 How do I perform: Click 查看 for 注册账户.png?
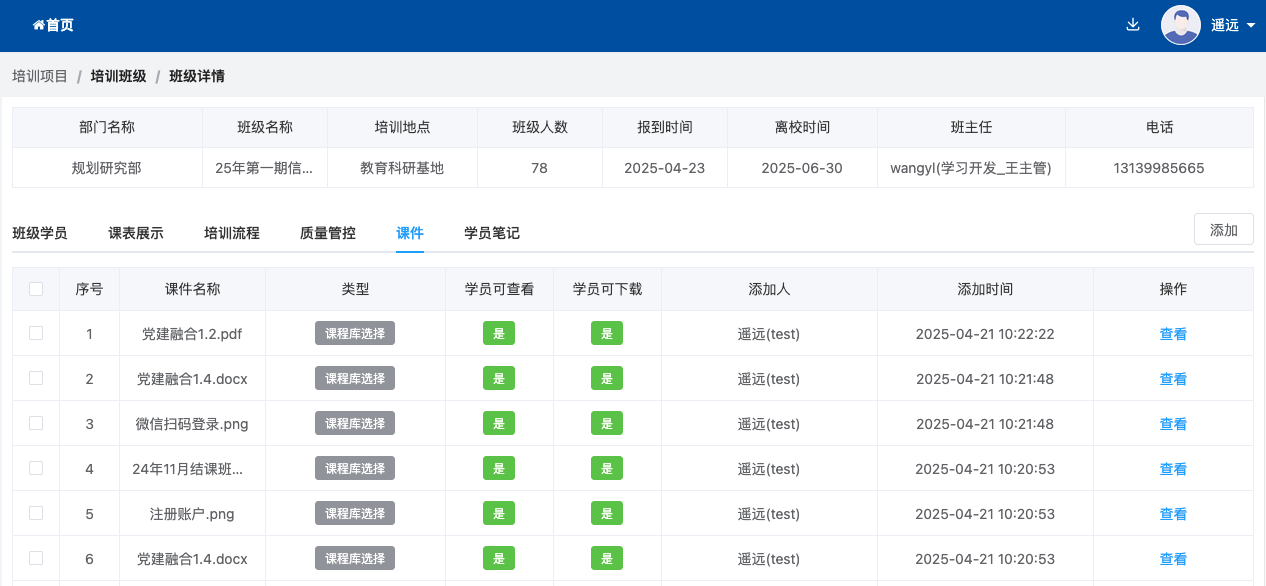coord(1173,514)
